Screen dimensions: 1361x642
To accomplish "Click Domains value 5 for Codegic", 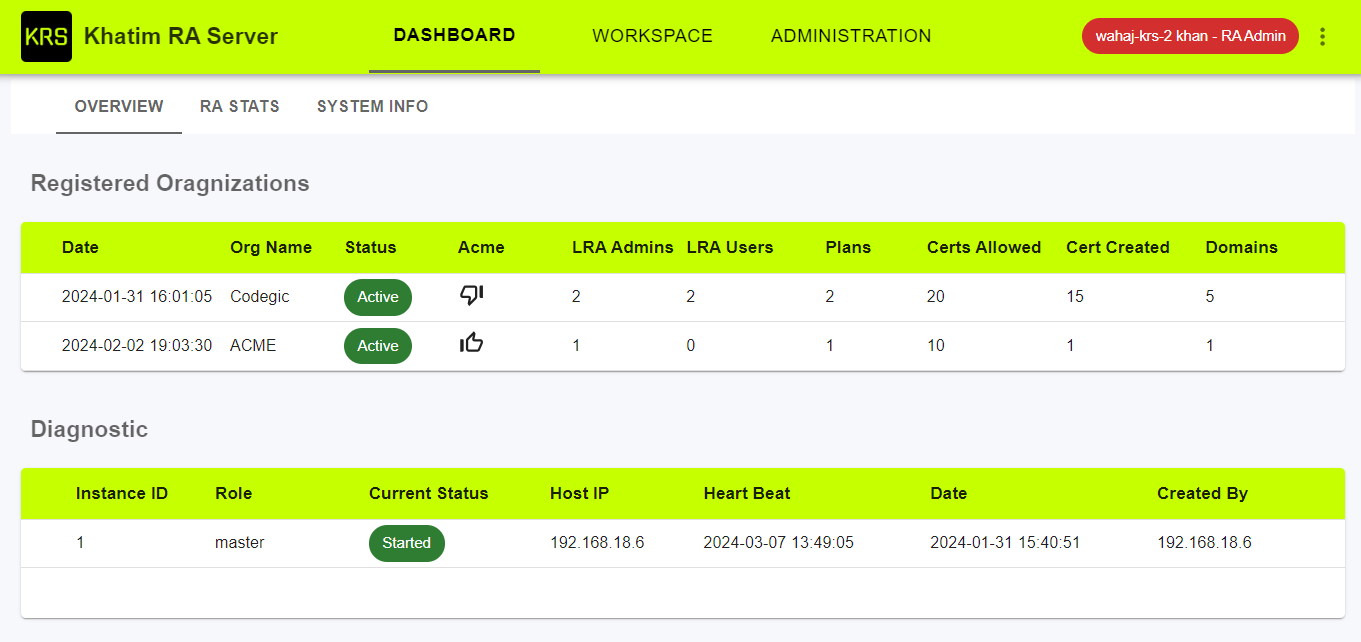I will (x=1210, y=297).
